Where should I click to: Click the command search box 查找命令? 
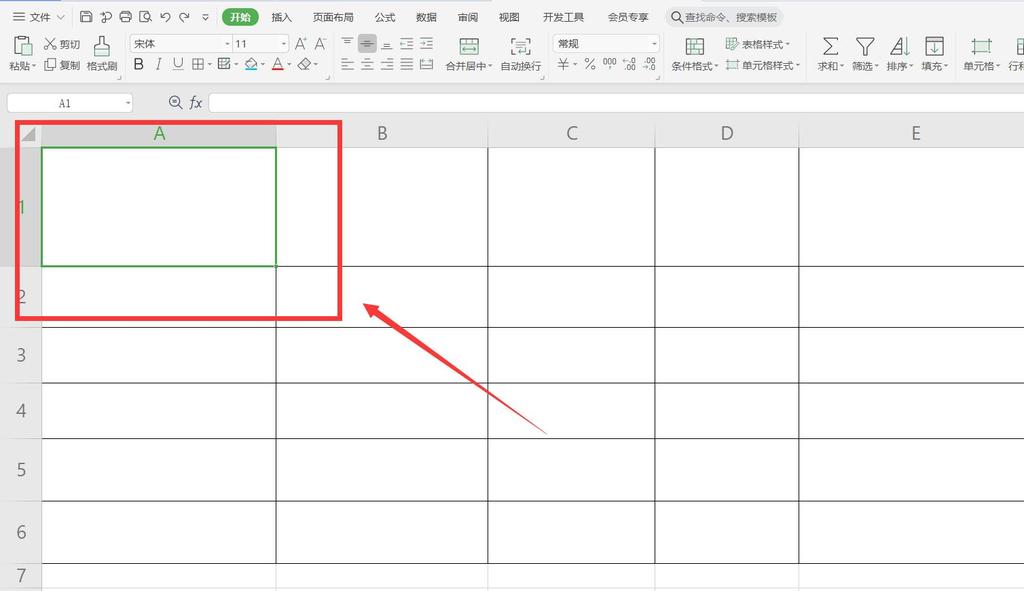(724, 17)
